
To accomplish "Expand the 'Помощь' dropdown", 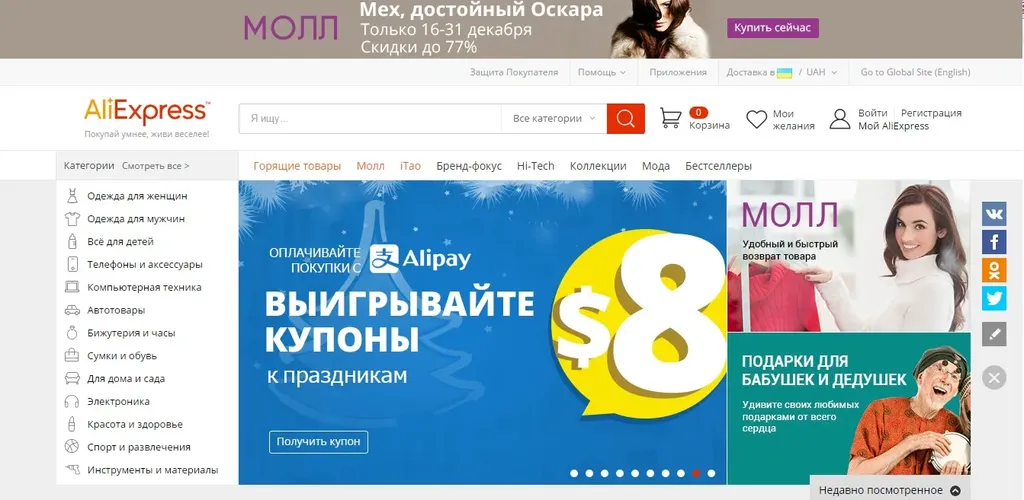I will click(x=601, y=72).
